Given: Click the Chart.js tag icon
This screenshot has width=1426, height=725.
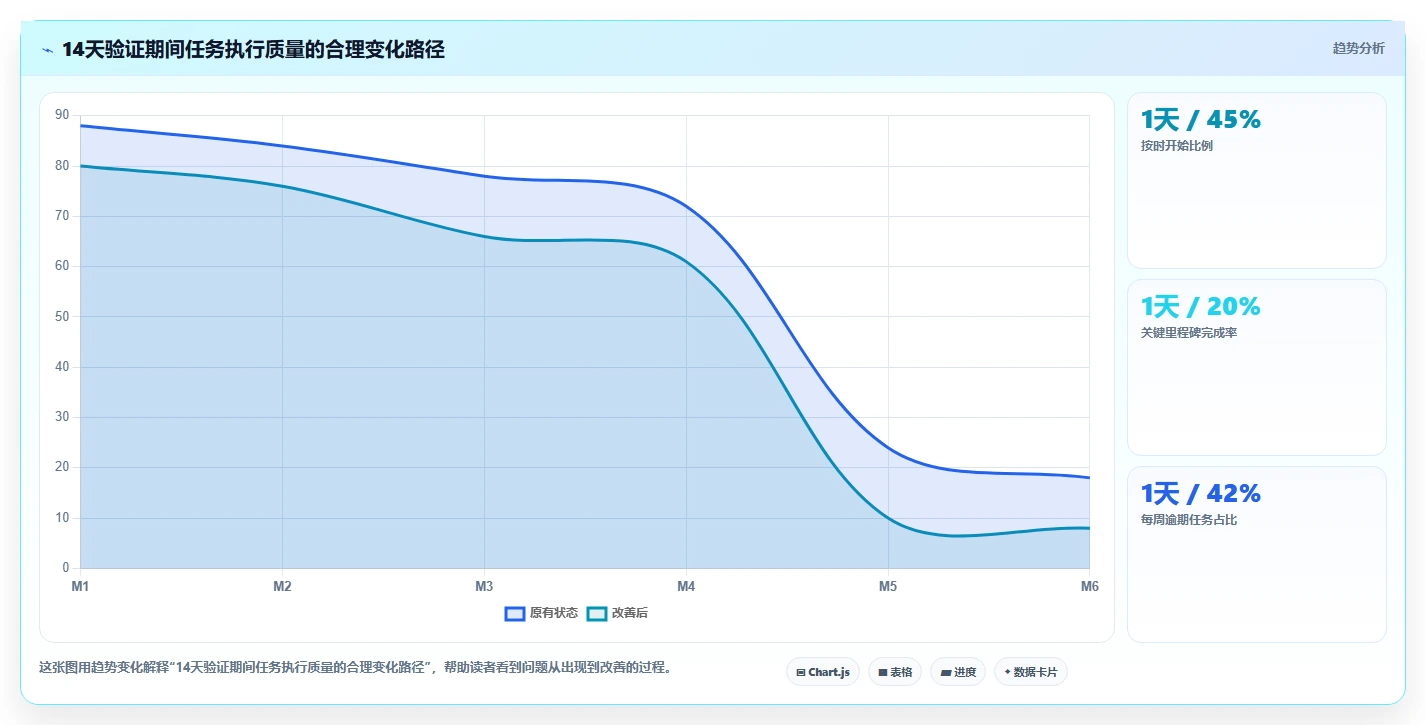Looking at the screenshot, I should coord(801,673).
